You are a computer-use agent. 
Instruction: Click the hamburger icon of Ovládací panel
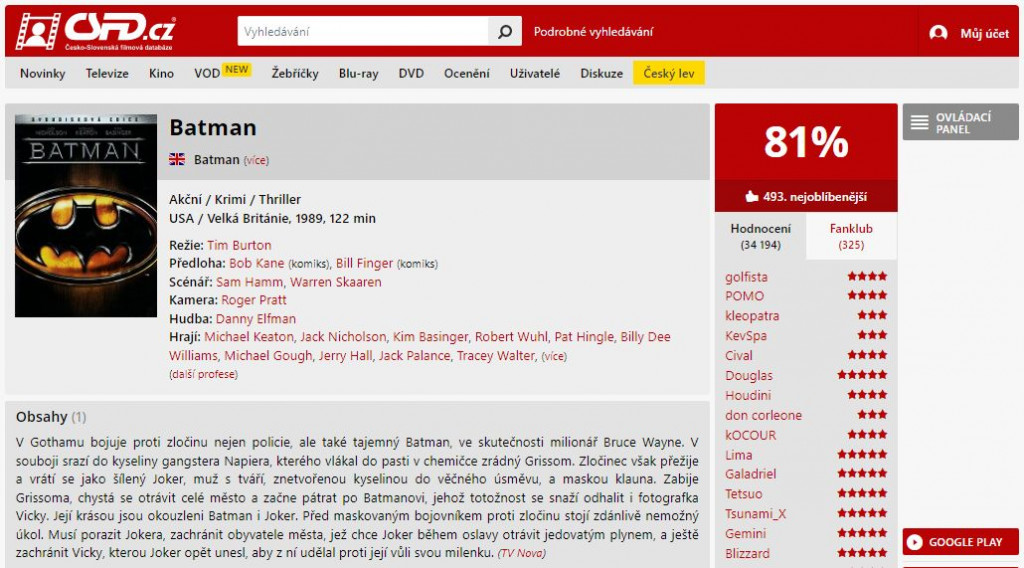tap(920, 122)
